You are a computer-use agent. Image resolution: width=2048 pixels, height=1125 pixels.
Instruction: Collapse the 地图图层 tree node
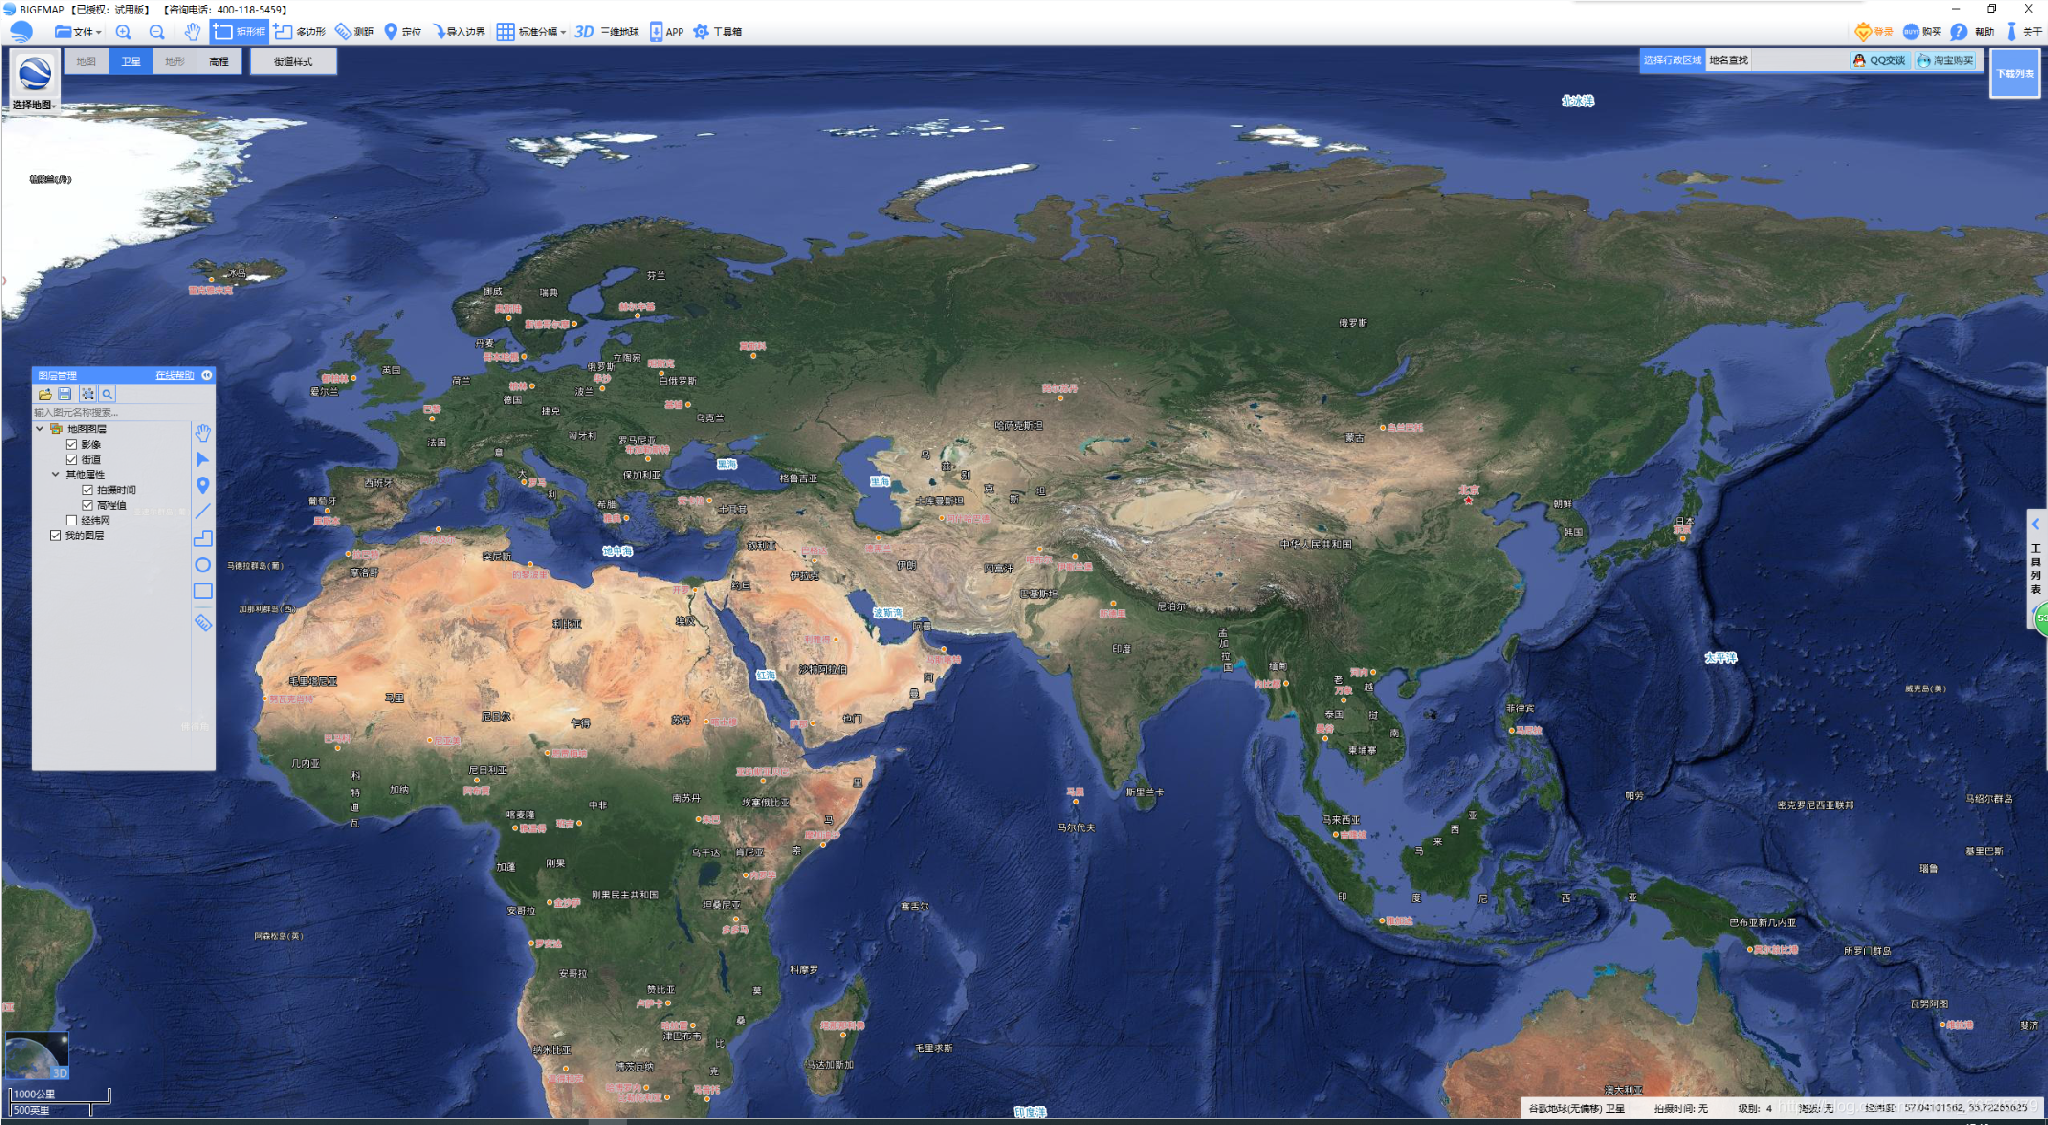click(40, 429)
